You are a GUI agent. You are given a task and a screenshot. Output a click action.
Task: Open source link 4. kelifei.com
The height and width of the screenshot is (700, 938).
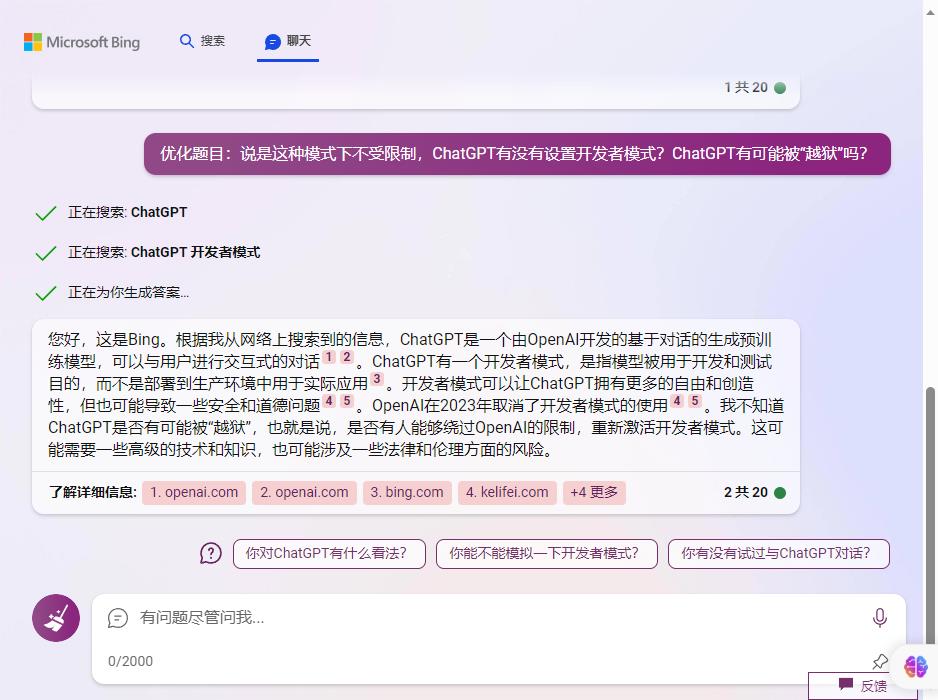pyautogui.click(x=507, y=492)
